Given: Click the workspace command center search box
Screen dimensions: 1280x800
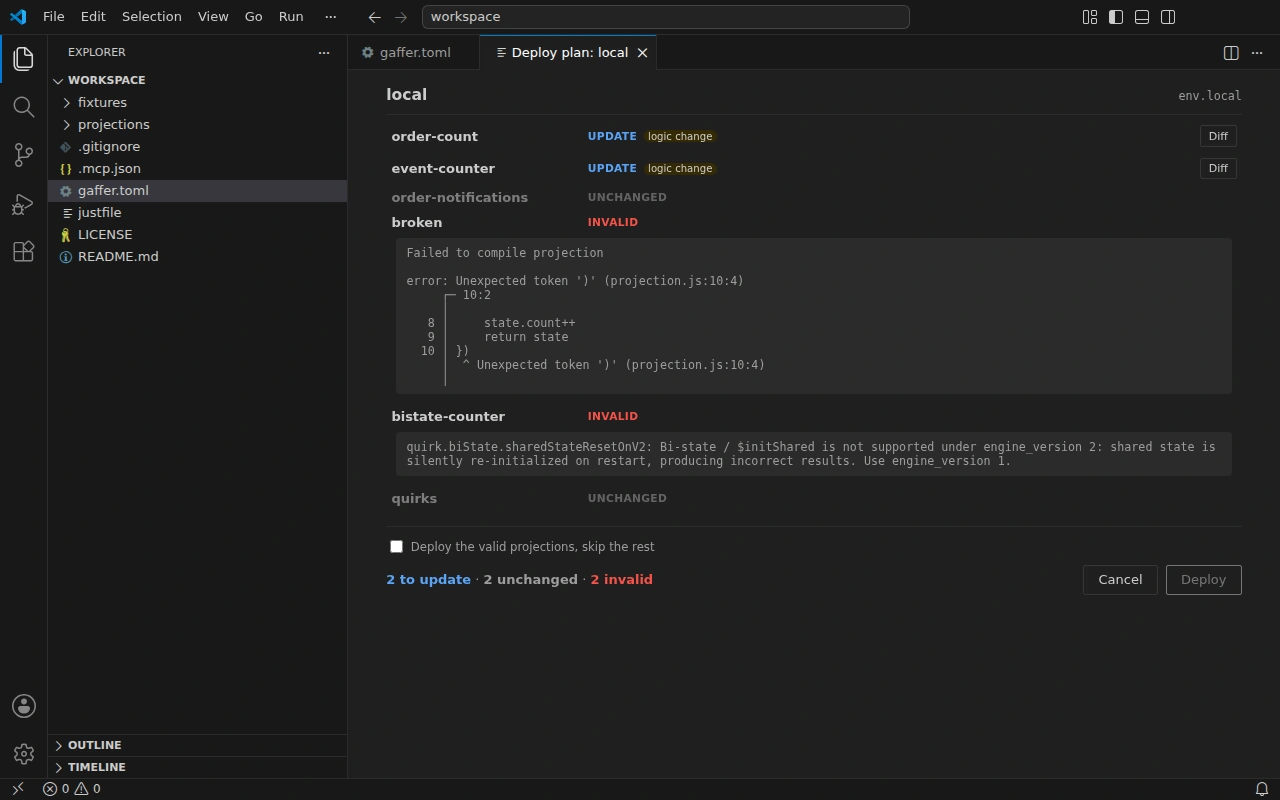Looking at the screenshot, I should (x=665, y=17).
